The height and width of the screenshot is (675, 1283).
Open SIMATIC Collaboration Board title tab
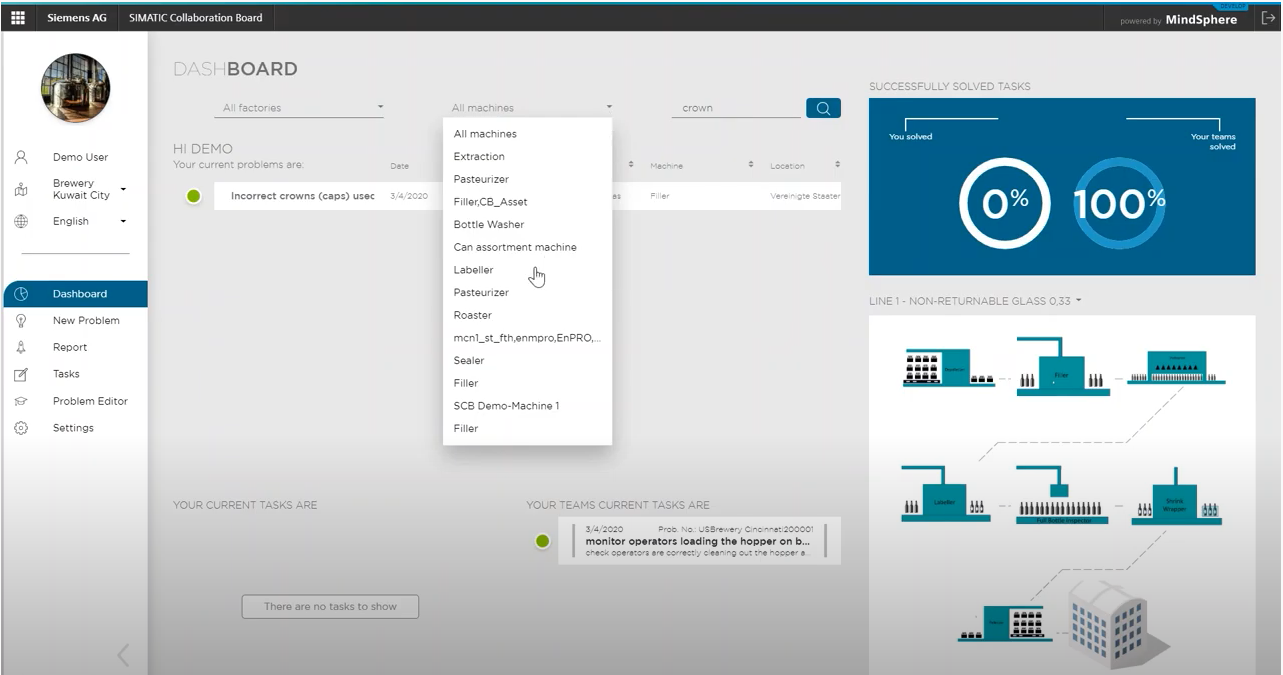tap(196, 17)
